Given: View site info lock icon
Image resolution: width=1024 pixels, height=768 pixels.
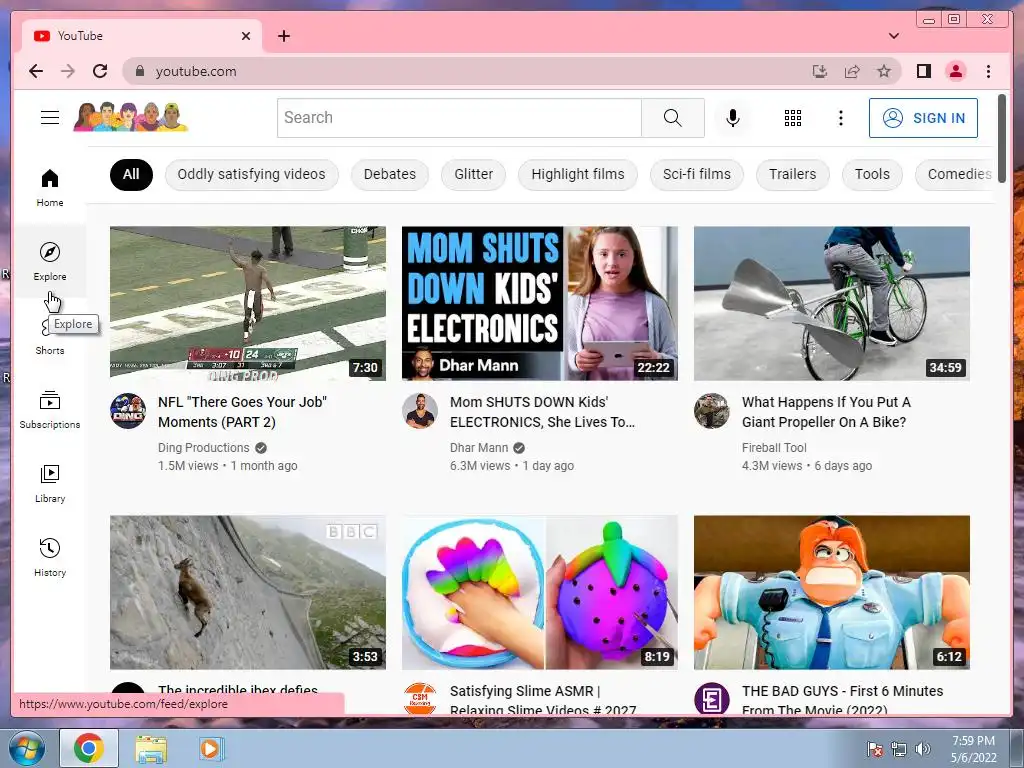Looking at the screenshot, I should tap(139, 71).
